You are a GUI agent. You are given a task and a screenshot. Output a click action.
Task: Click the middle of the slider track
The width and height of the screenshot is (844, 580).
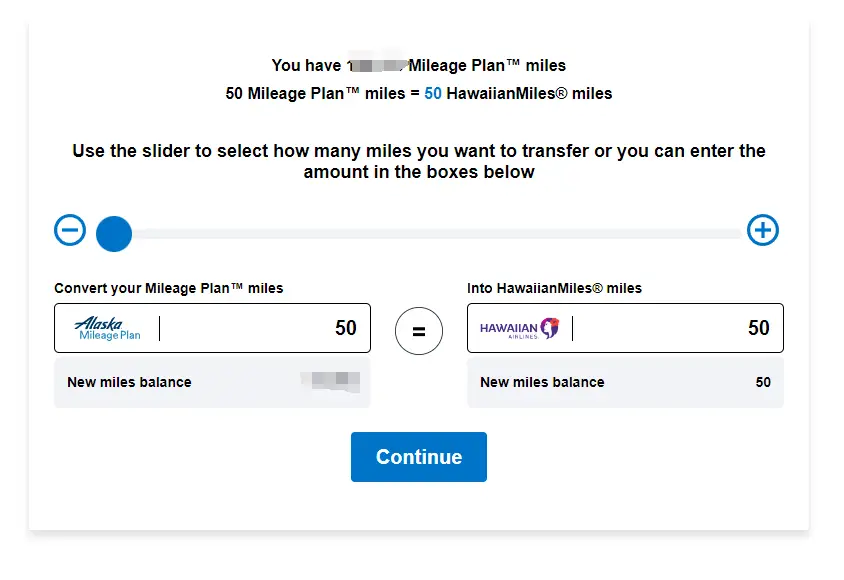440,234
